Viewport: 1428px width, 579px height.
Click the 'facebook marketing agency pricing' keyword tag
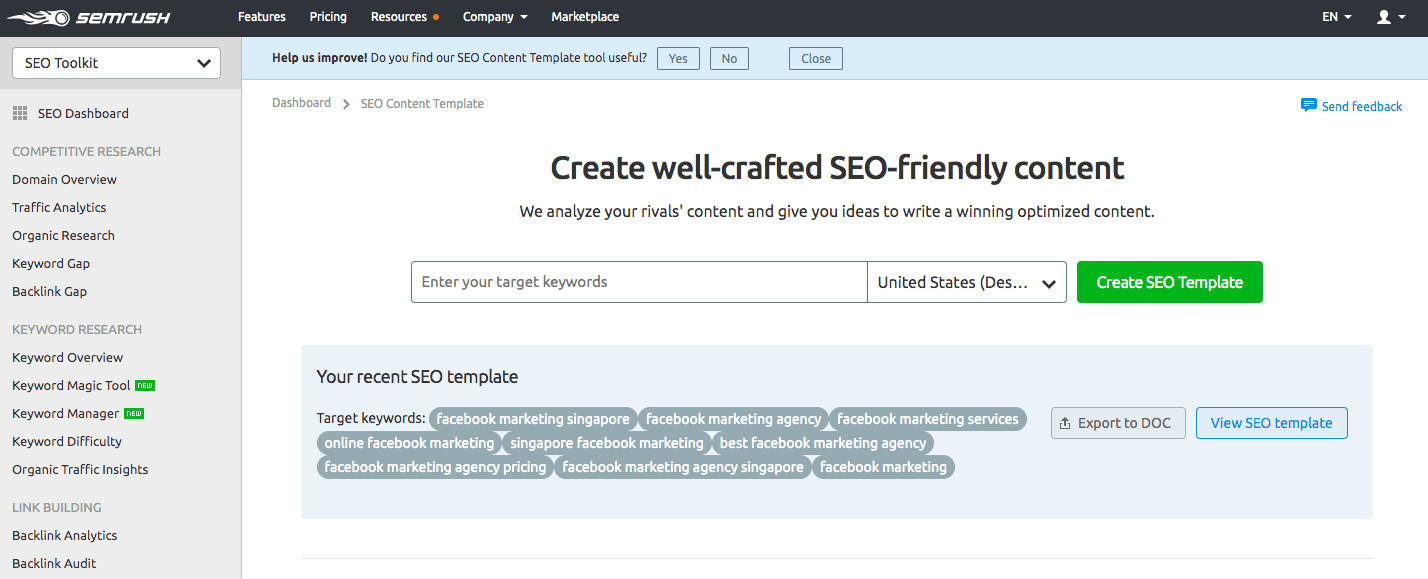pos(435,467)
